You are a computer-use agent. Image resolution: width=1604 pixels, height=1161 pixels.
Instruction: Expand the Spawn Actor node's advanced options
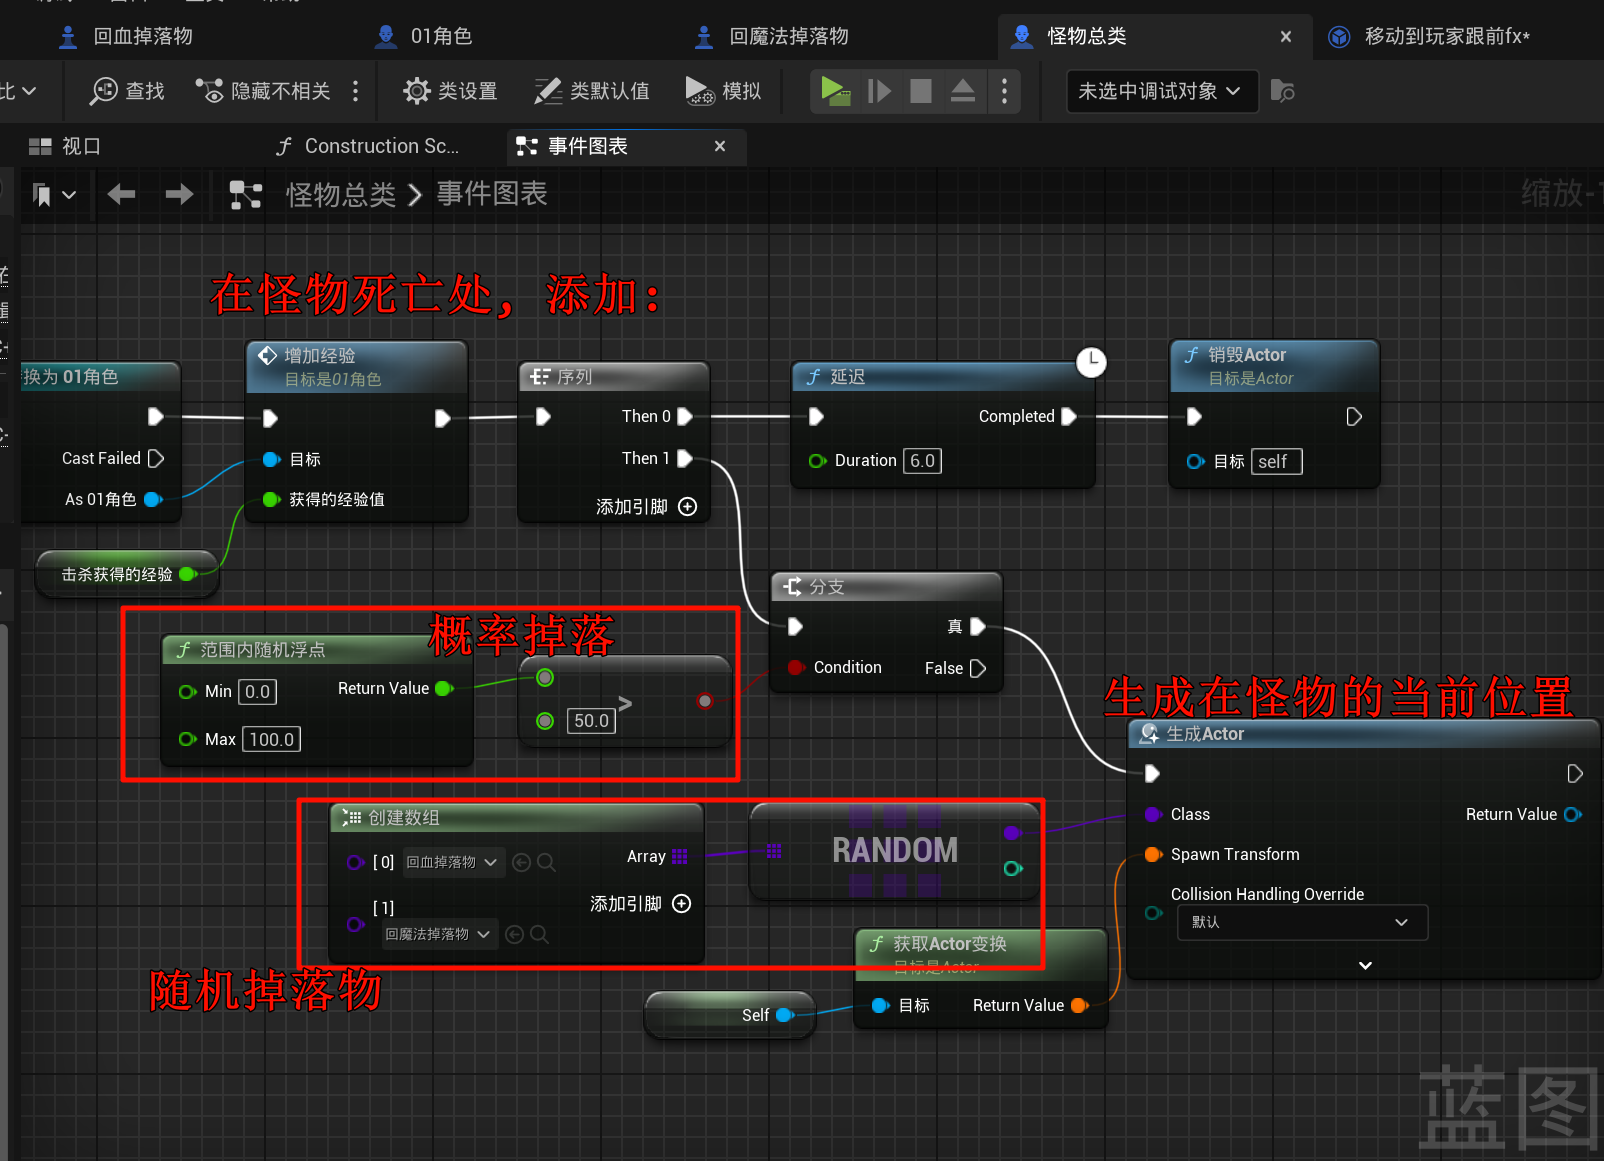click(x=1365, y=965)
